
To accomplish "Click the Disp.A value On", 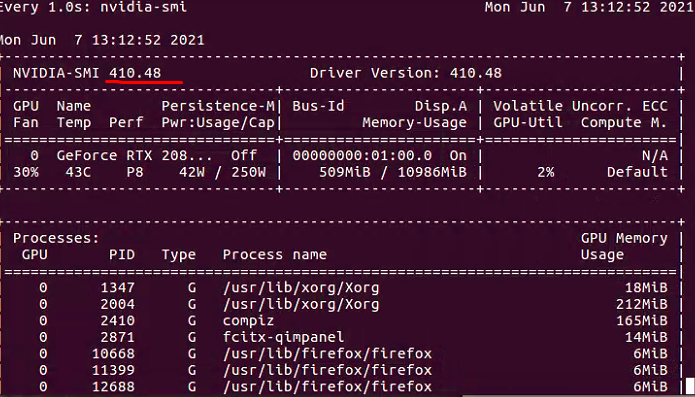I will (458, 156).
